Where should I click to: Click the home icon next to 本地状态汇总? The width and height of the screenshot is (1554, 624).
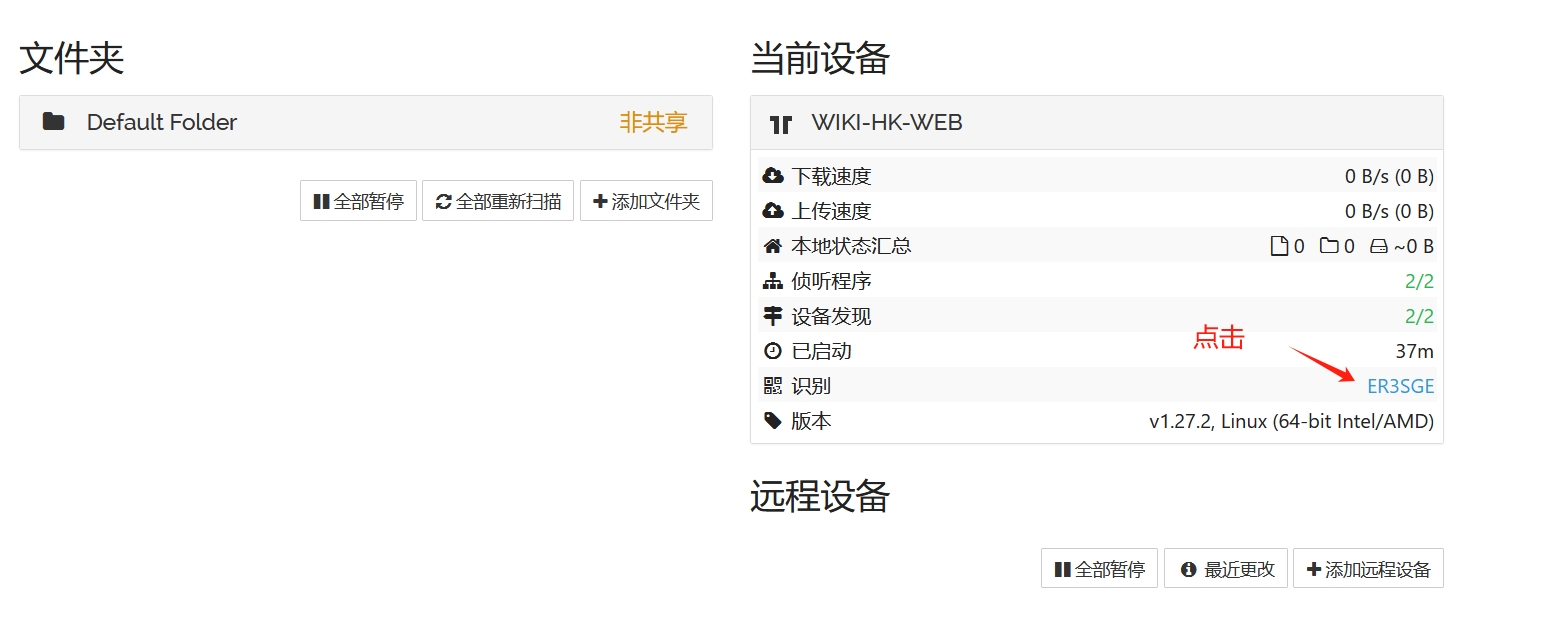(x=773, y=245)
